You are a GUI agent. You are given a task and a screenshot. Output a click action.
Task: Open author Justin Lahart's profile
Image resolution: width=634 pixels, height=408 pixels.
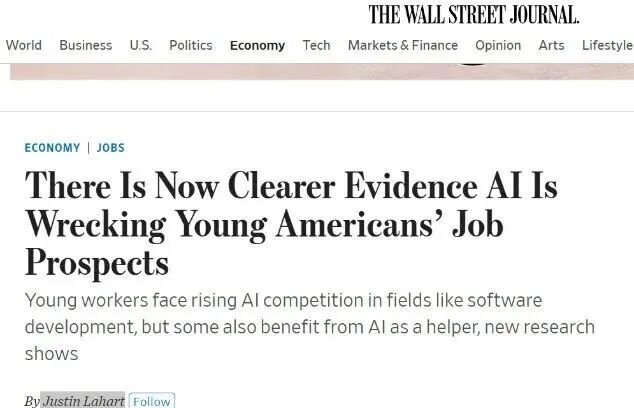click(83, 401)
